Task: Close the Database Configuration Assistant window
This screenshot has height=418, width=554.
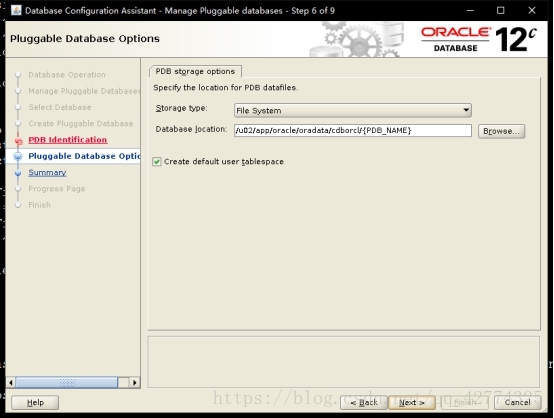Action: point(532,11)
